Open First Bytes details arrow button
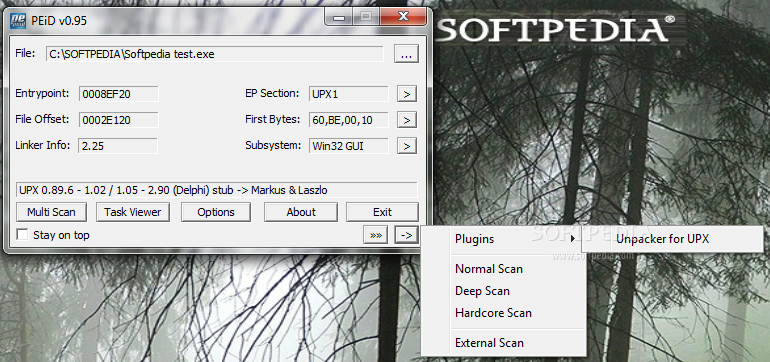770x362 pixels. pyautogui.click(x=407, y=119)
